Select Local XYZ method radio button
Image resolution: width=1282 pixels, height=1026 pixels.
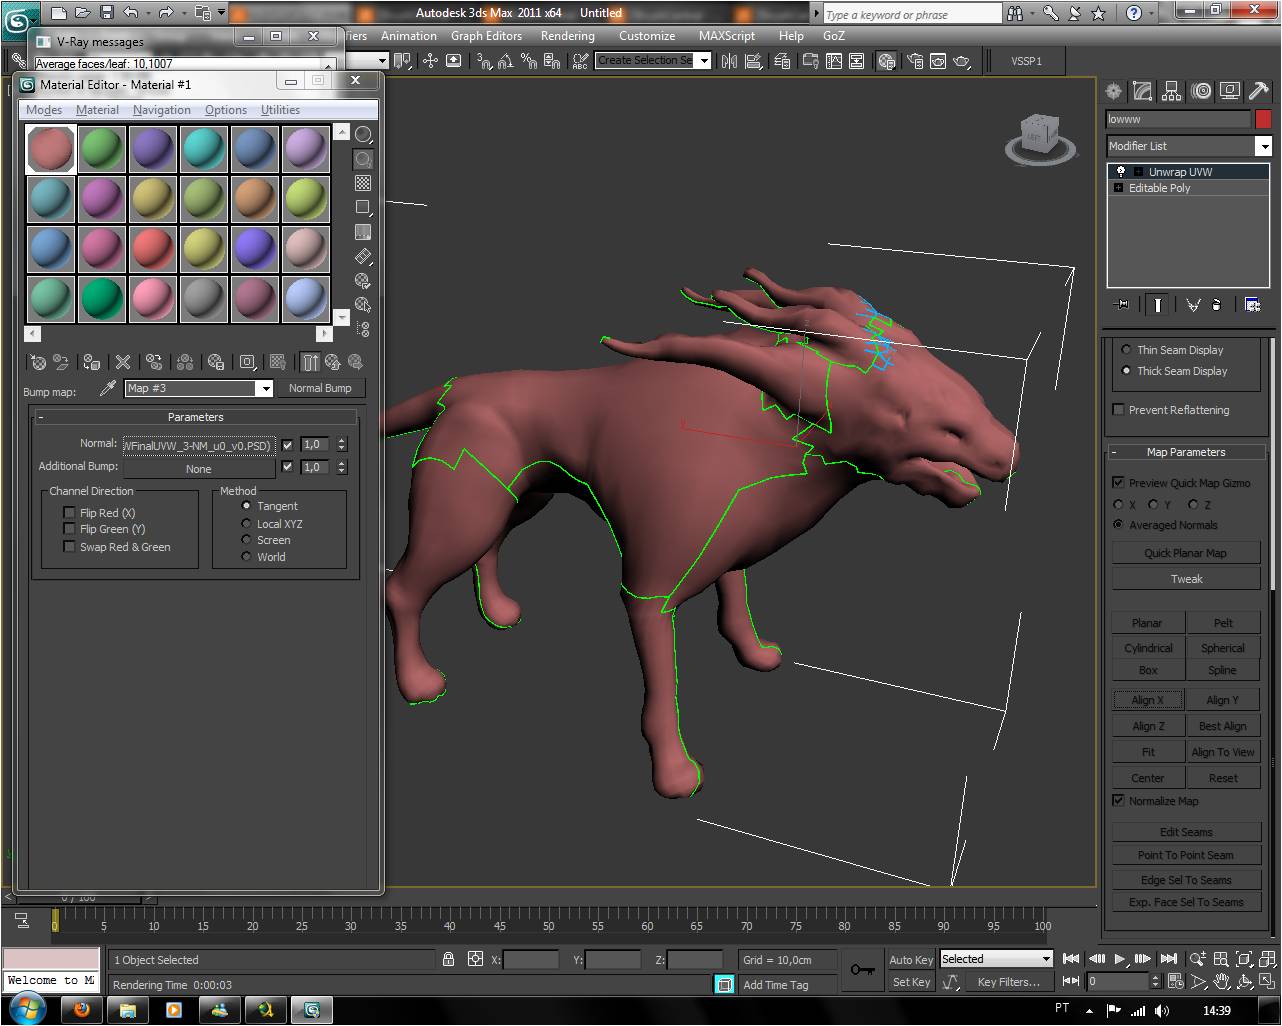click(x=246, y=523)
